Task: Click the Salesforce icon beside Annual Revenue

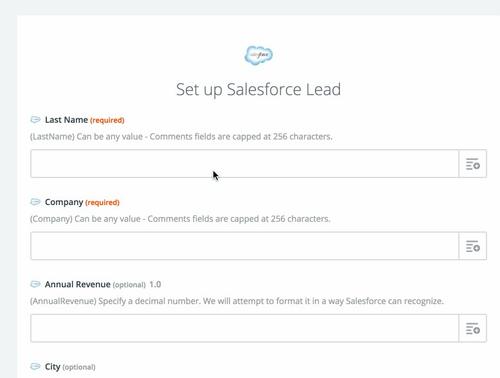Action: (35, 284)
